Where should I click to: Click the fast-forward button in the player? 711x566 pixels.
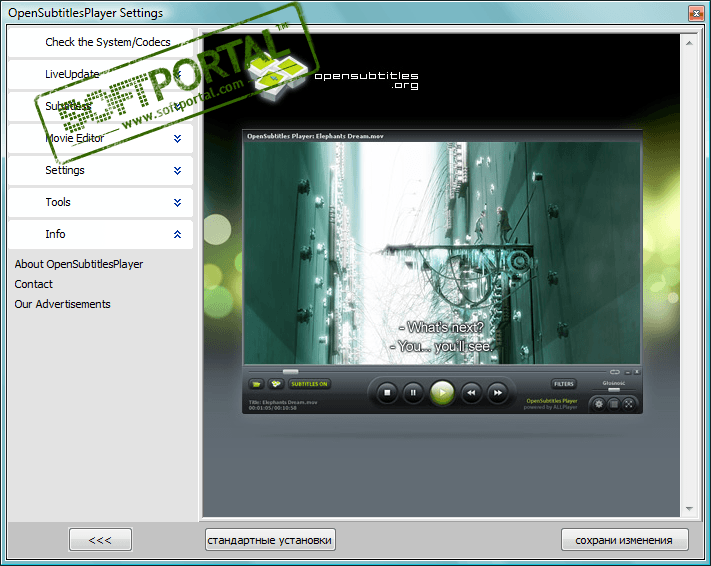pyautogui.click(x=497, y=393)
